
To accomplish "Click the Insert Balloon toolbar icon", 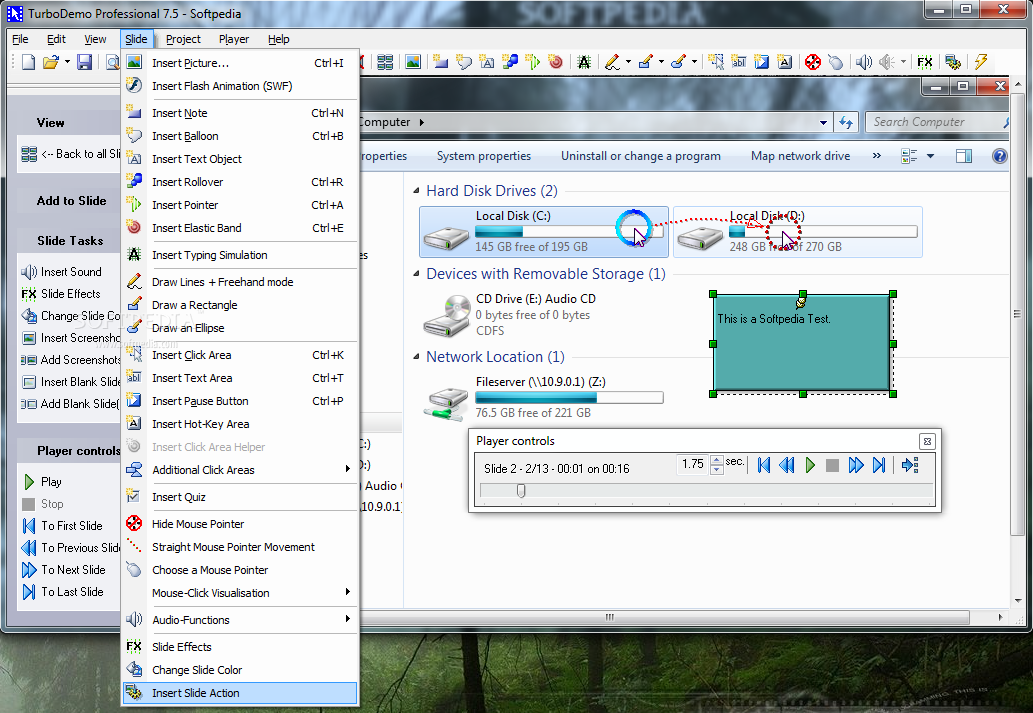I will [x=464, y=62].
